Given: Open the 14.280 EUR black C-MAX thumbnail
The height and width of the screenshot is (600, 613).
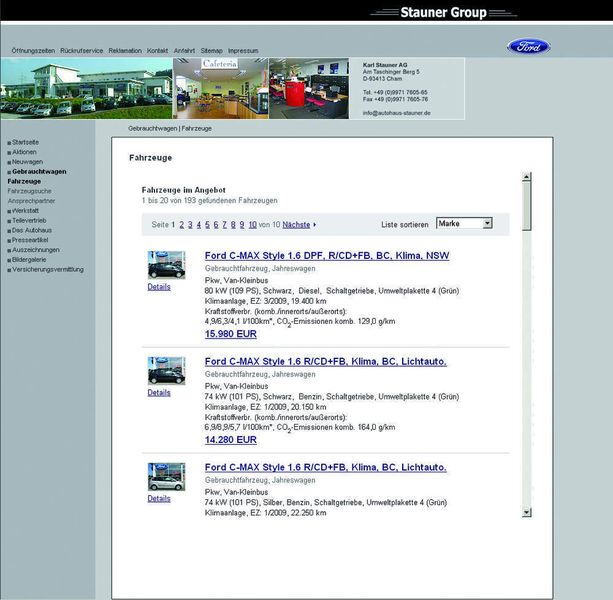Looking at the screenshot, I should pyautogui.click(x=167, y=371).
